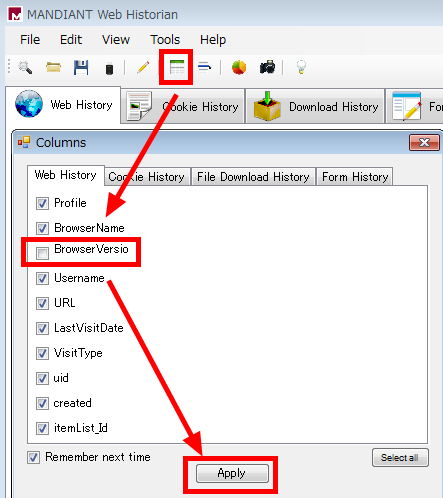Switch to main Cookie History tab
Image resolution: width=443 pixels, height=498 pixels.
point(183,107)
